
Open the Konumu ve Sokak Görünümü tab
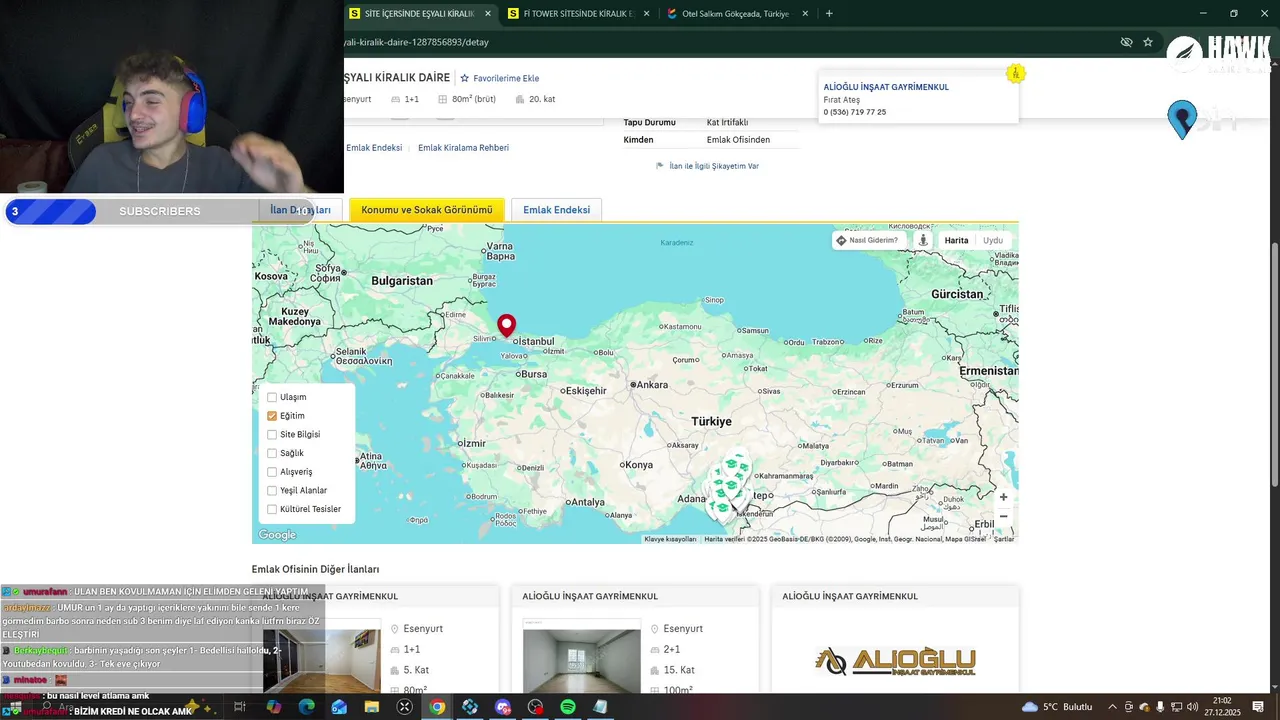point(427,210)
